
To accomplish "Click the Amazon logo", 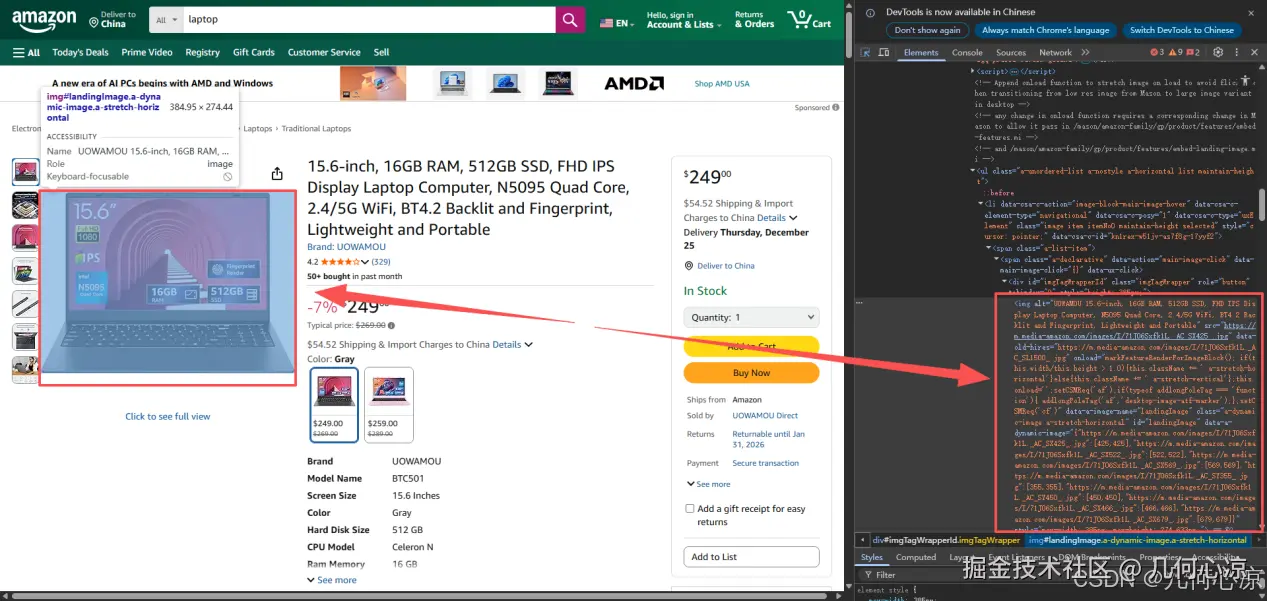I will click(x=44, y=20).
